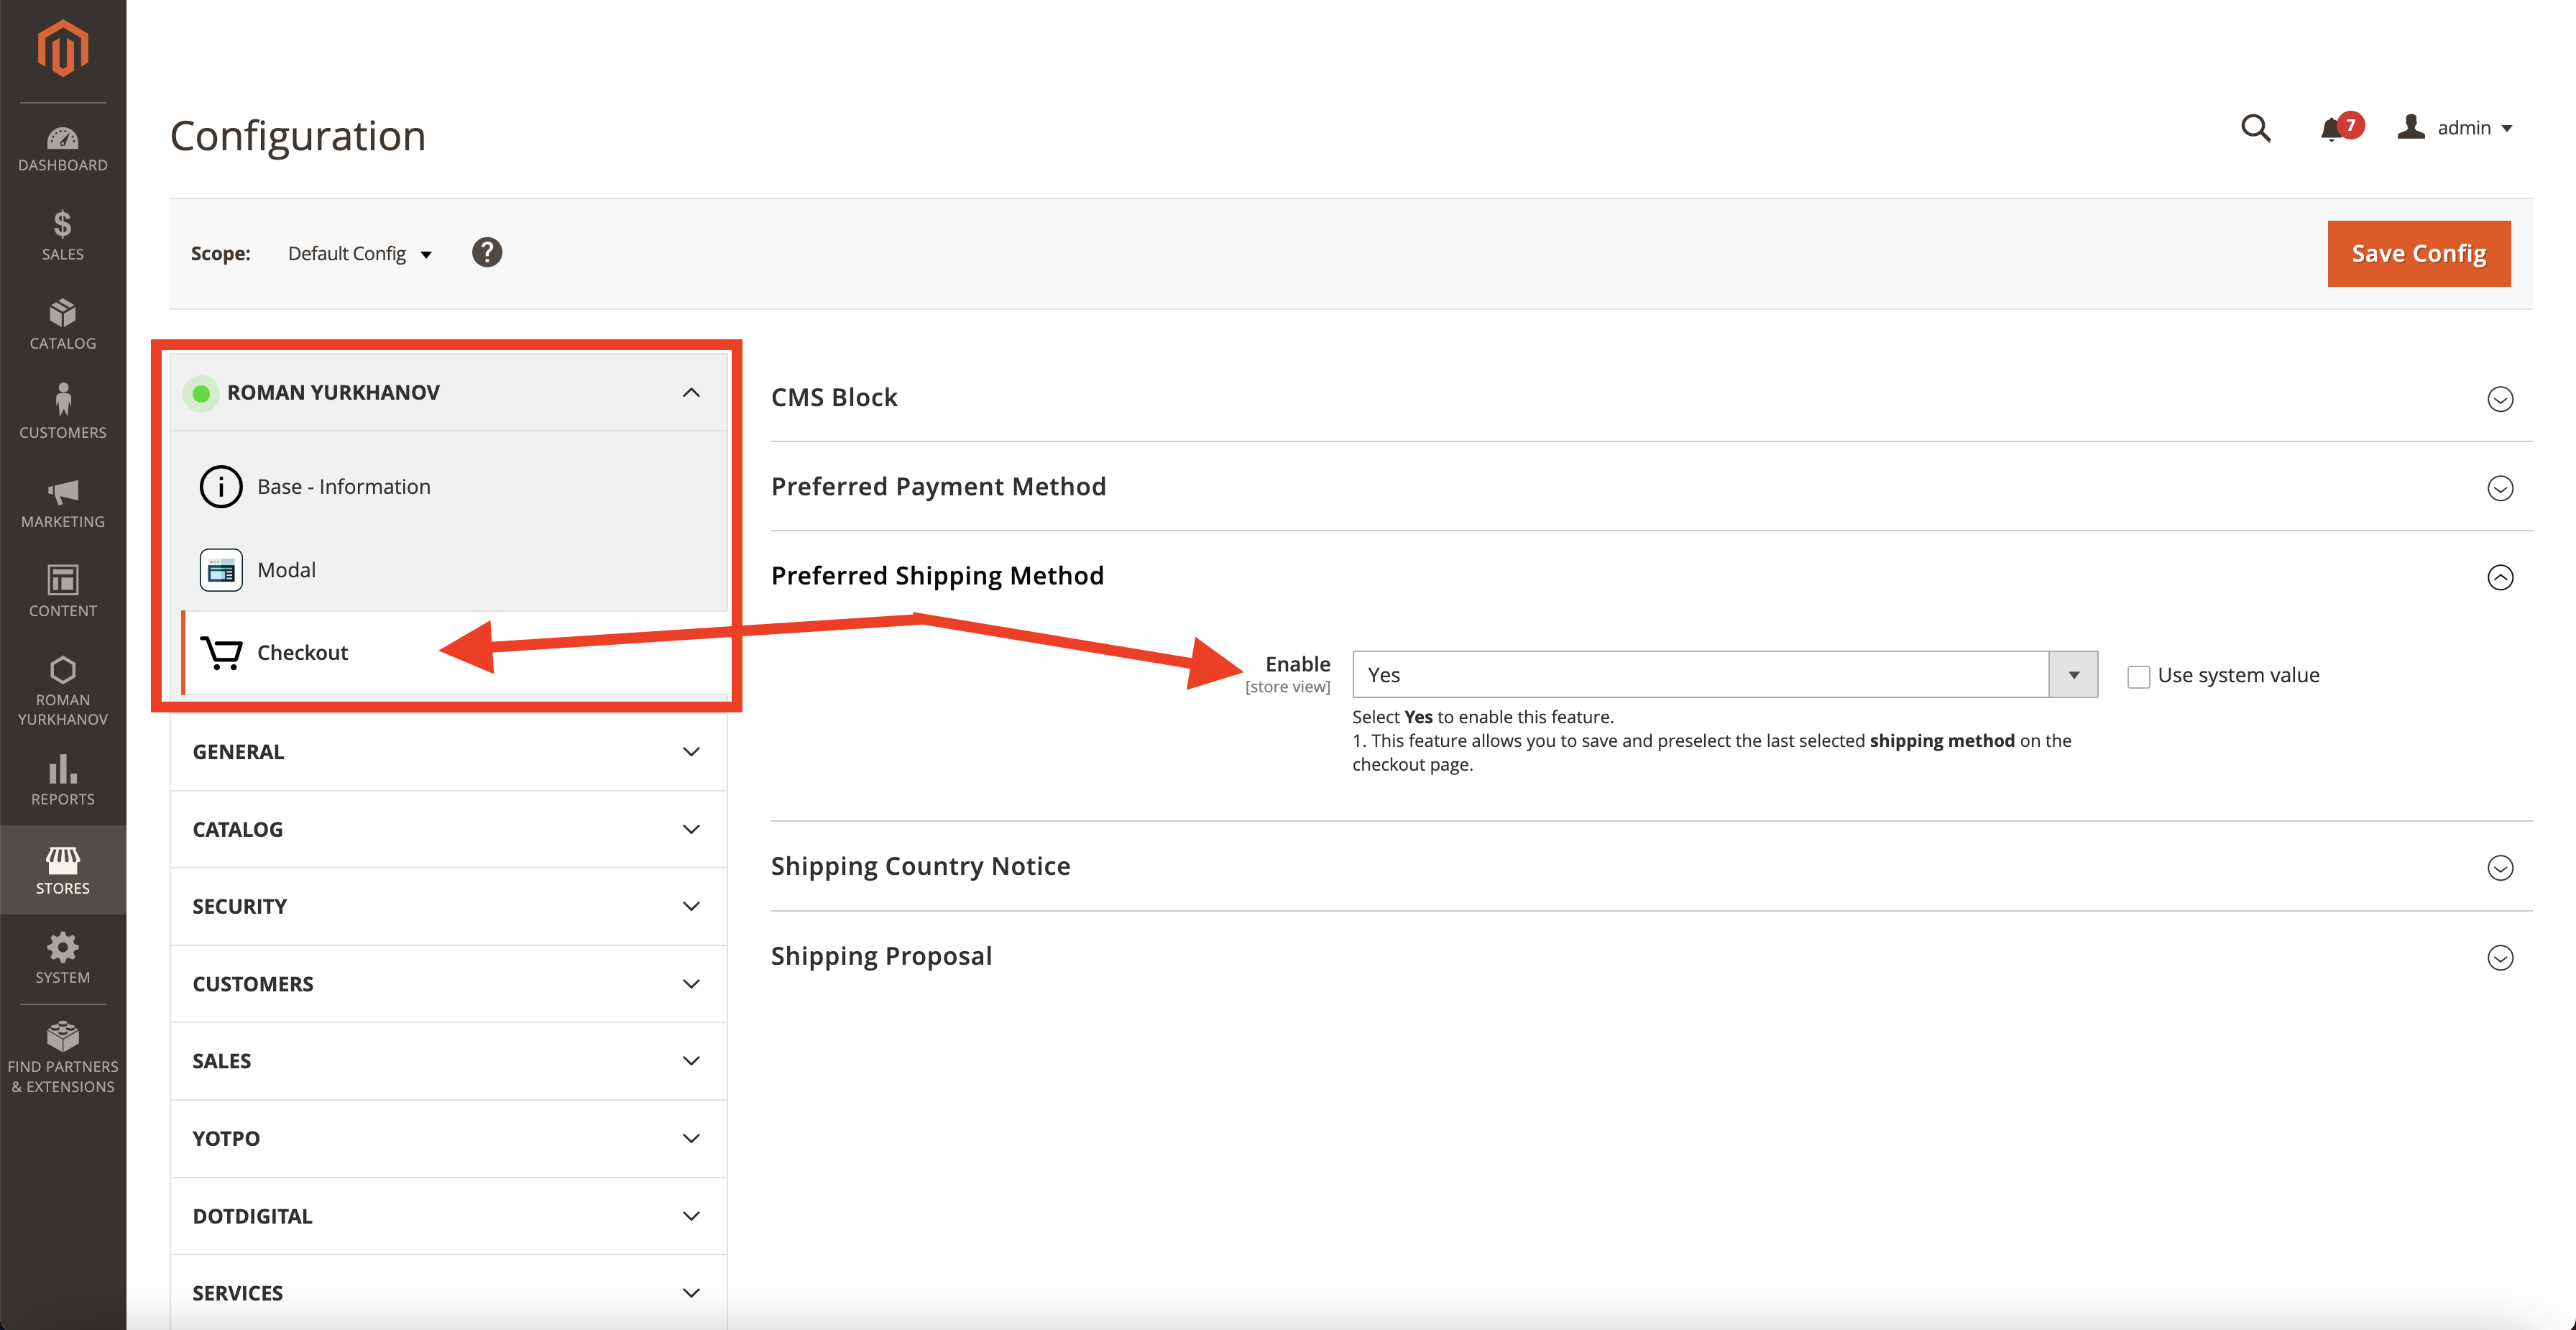Expand the DOTDIGITAL config section
Viewport: 2576px width, 1330px height.
point(448,1216)
